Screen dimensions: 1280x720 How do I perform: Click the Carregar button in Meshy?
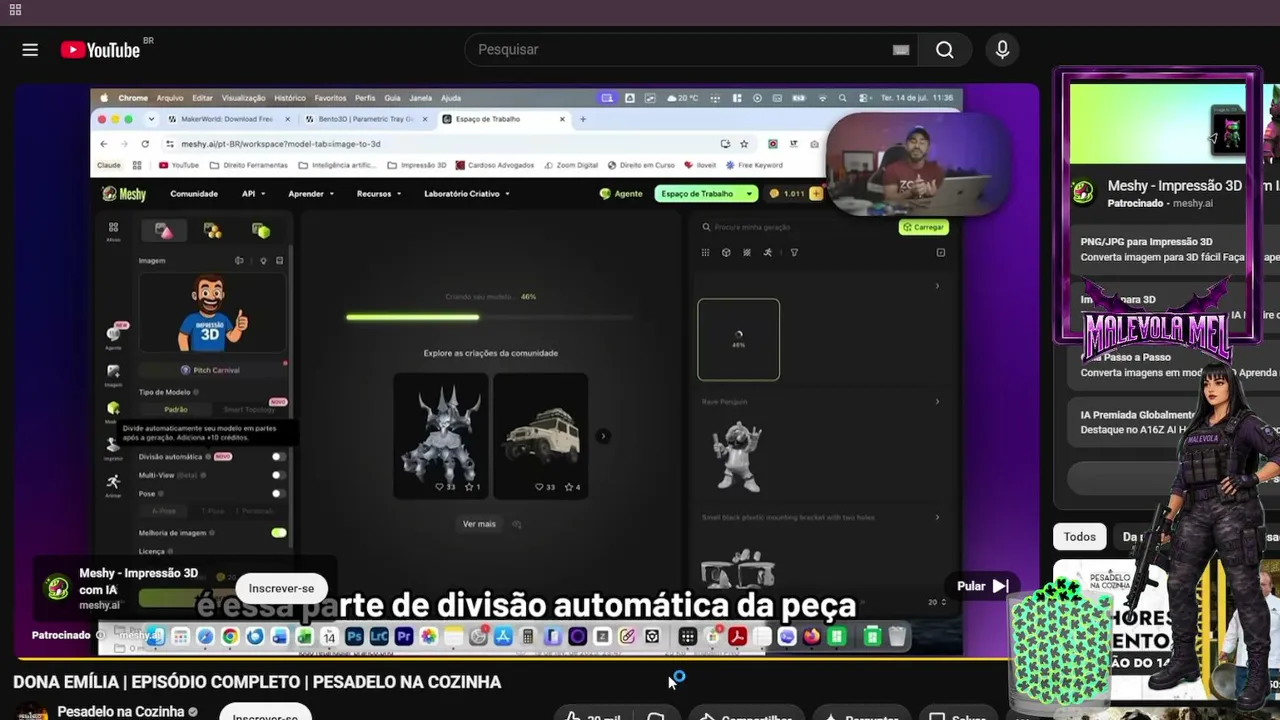(923, 227)
